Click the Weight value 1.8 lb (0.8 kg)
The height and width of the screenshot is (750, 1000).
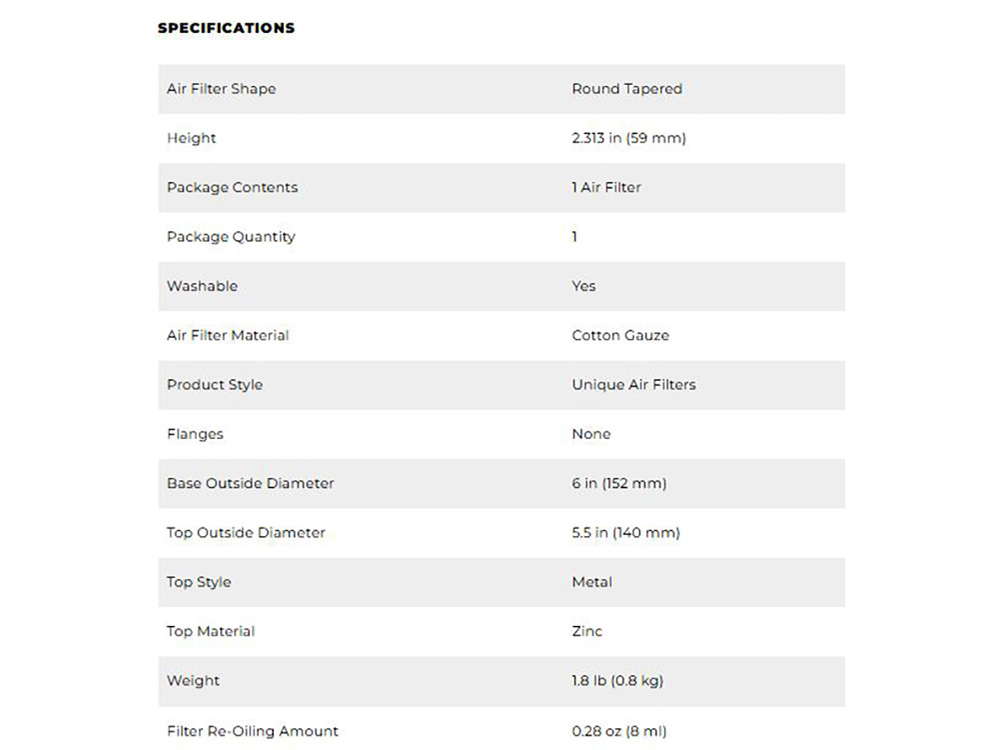point(617,681)
